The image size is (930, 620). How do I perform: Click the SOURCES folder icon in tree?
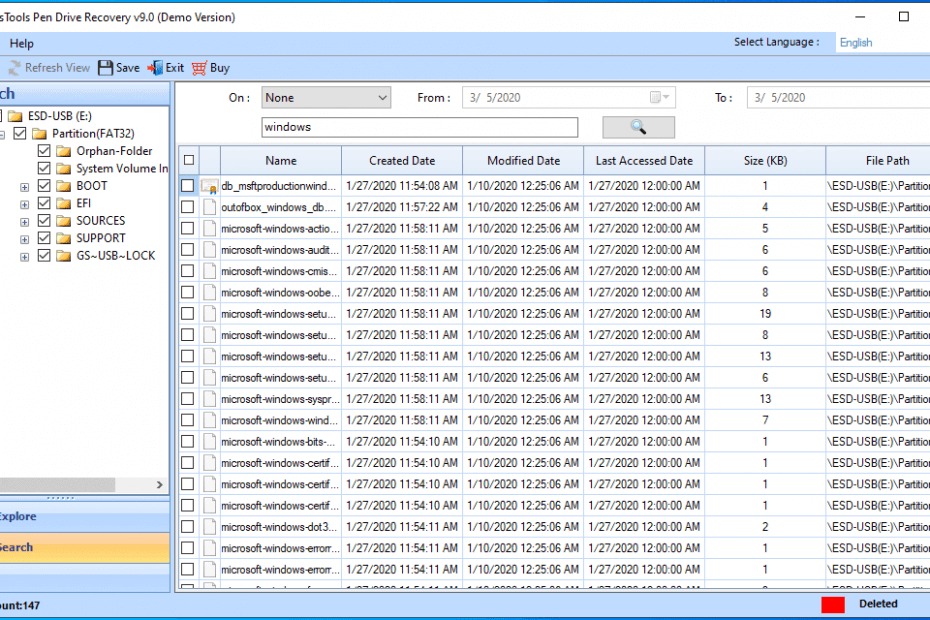[x=64, y=221]
